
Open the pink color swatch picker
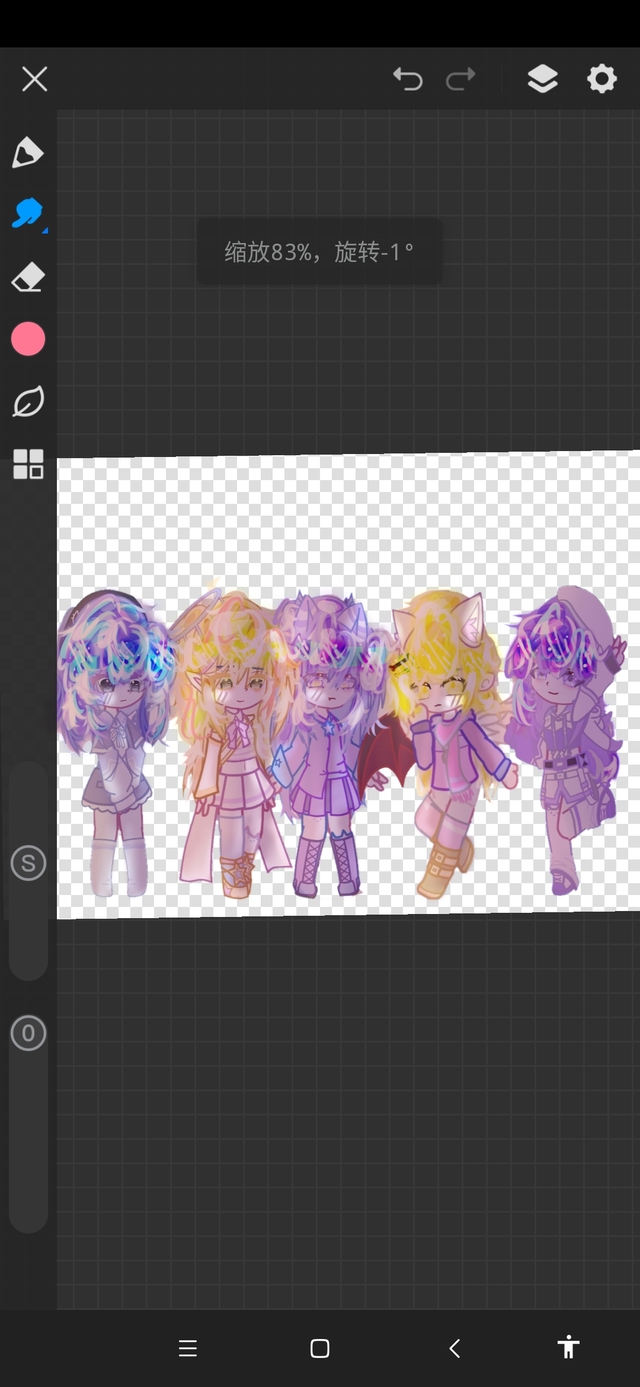click(x=28, y=339)
